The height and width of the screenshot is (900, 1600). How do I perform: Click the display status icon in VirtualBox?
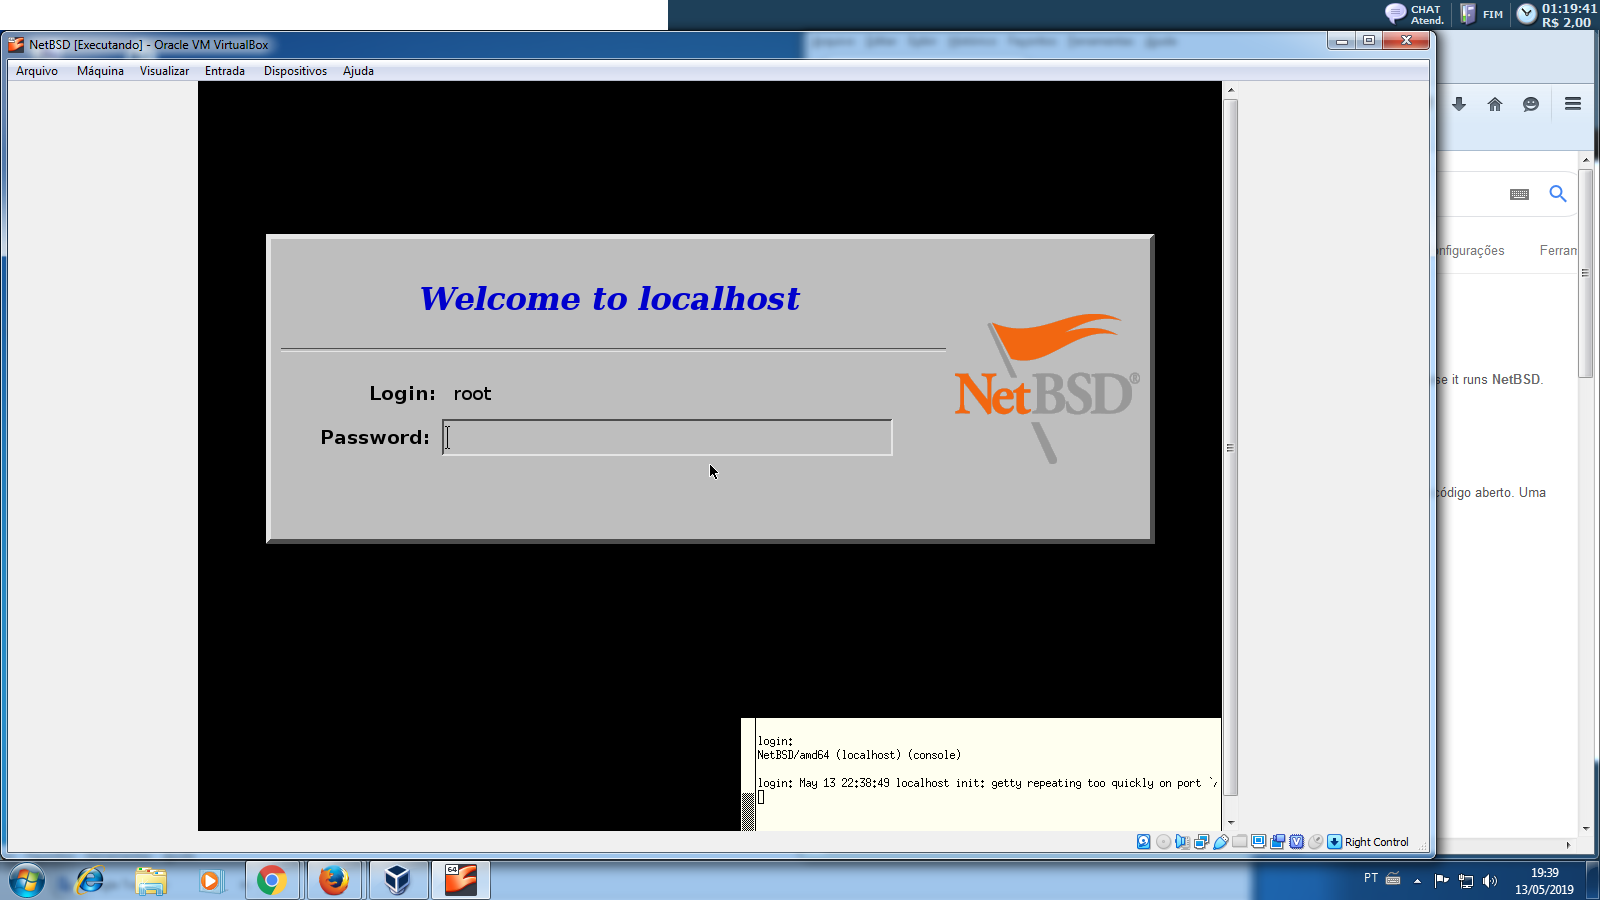[1259, 842]
